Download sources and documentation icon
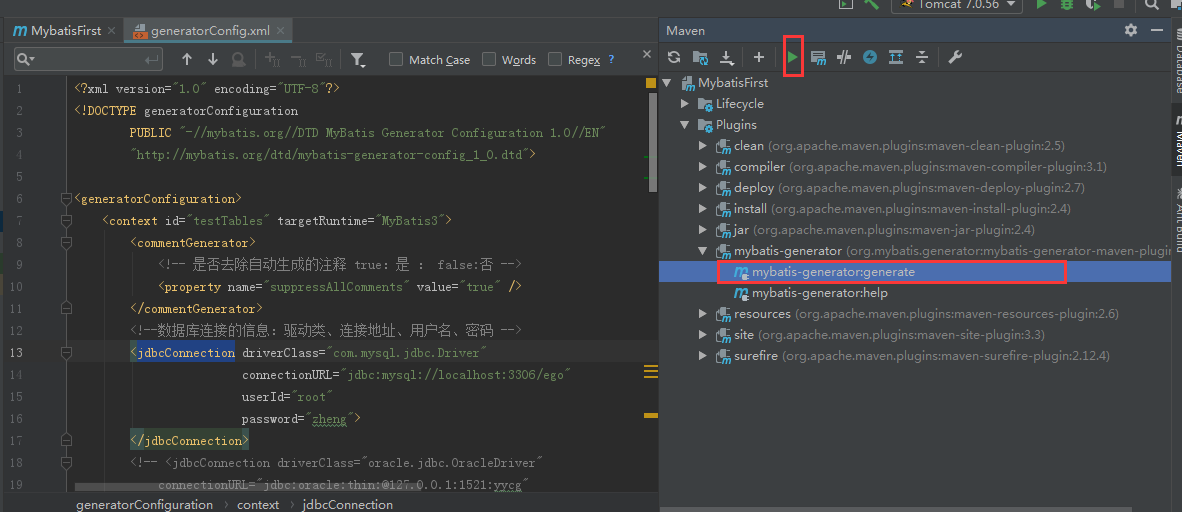Image resolution: width=1182 pixels, height=512 pixels. (x=726, y=57)
